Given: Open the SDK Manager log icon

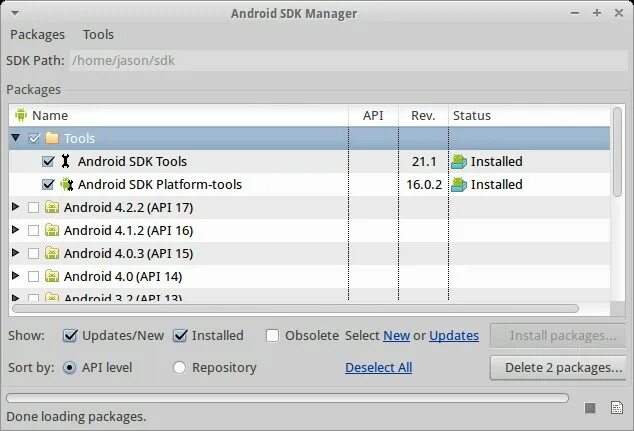Looking at the screenshot, I should coord(615,407).
